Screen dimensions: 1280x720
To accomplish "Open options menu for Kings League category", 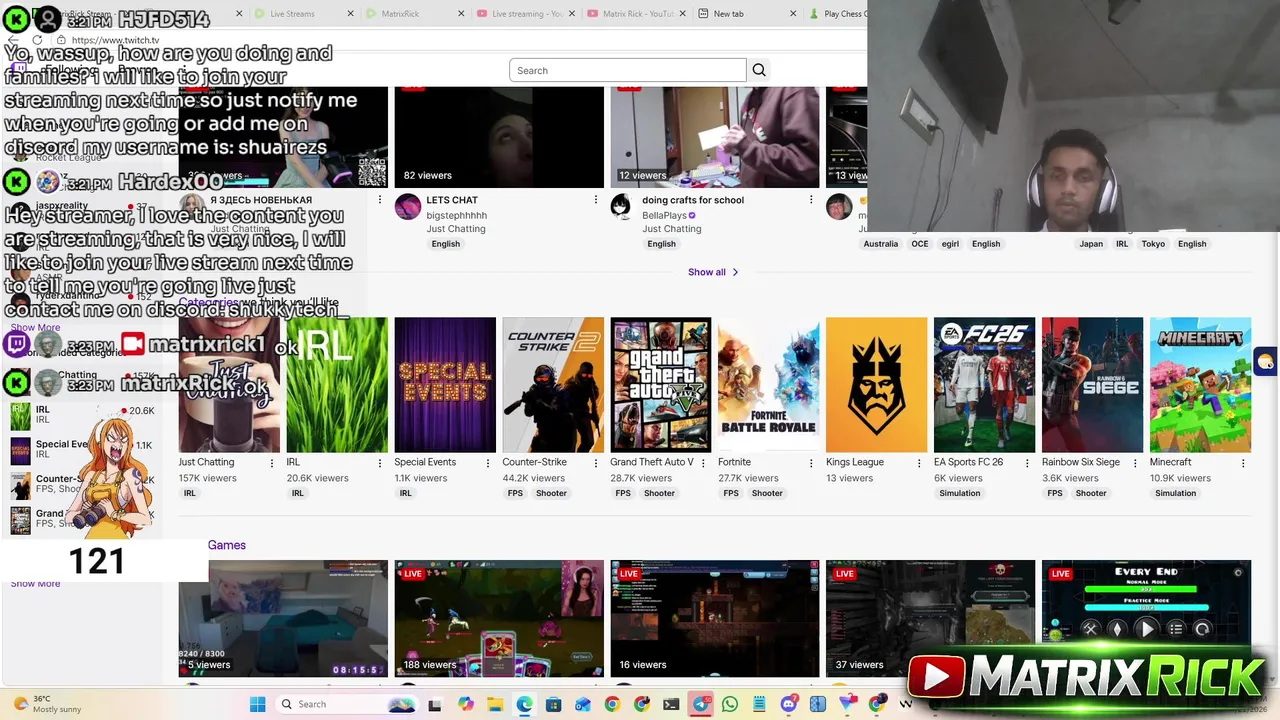I will coord(919,463).
